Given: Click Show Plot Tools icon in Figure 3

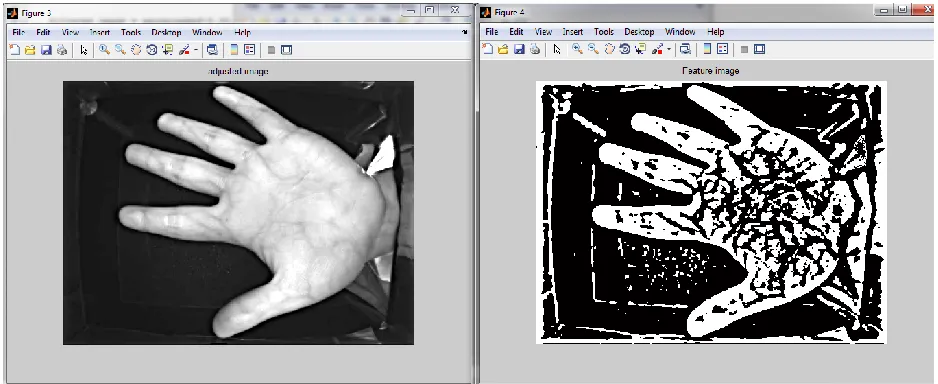Looking at the screenshot, I should pyautogui.click(x=286, y=50).
